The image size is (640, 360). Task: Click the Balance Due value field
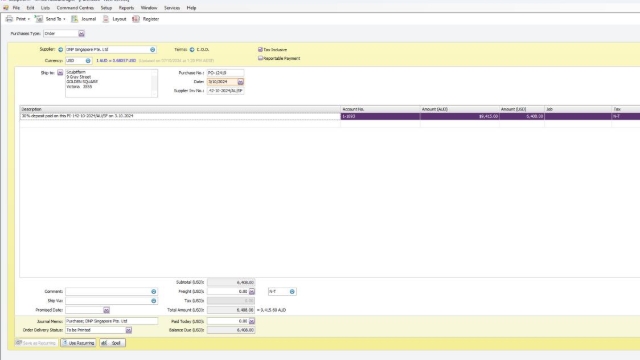(x=231, y=330)
